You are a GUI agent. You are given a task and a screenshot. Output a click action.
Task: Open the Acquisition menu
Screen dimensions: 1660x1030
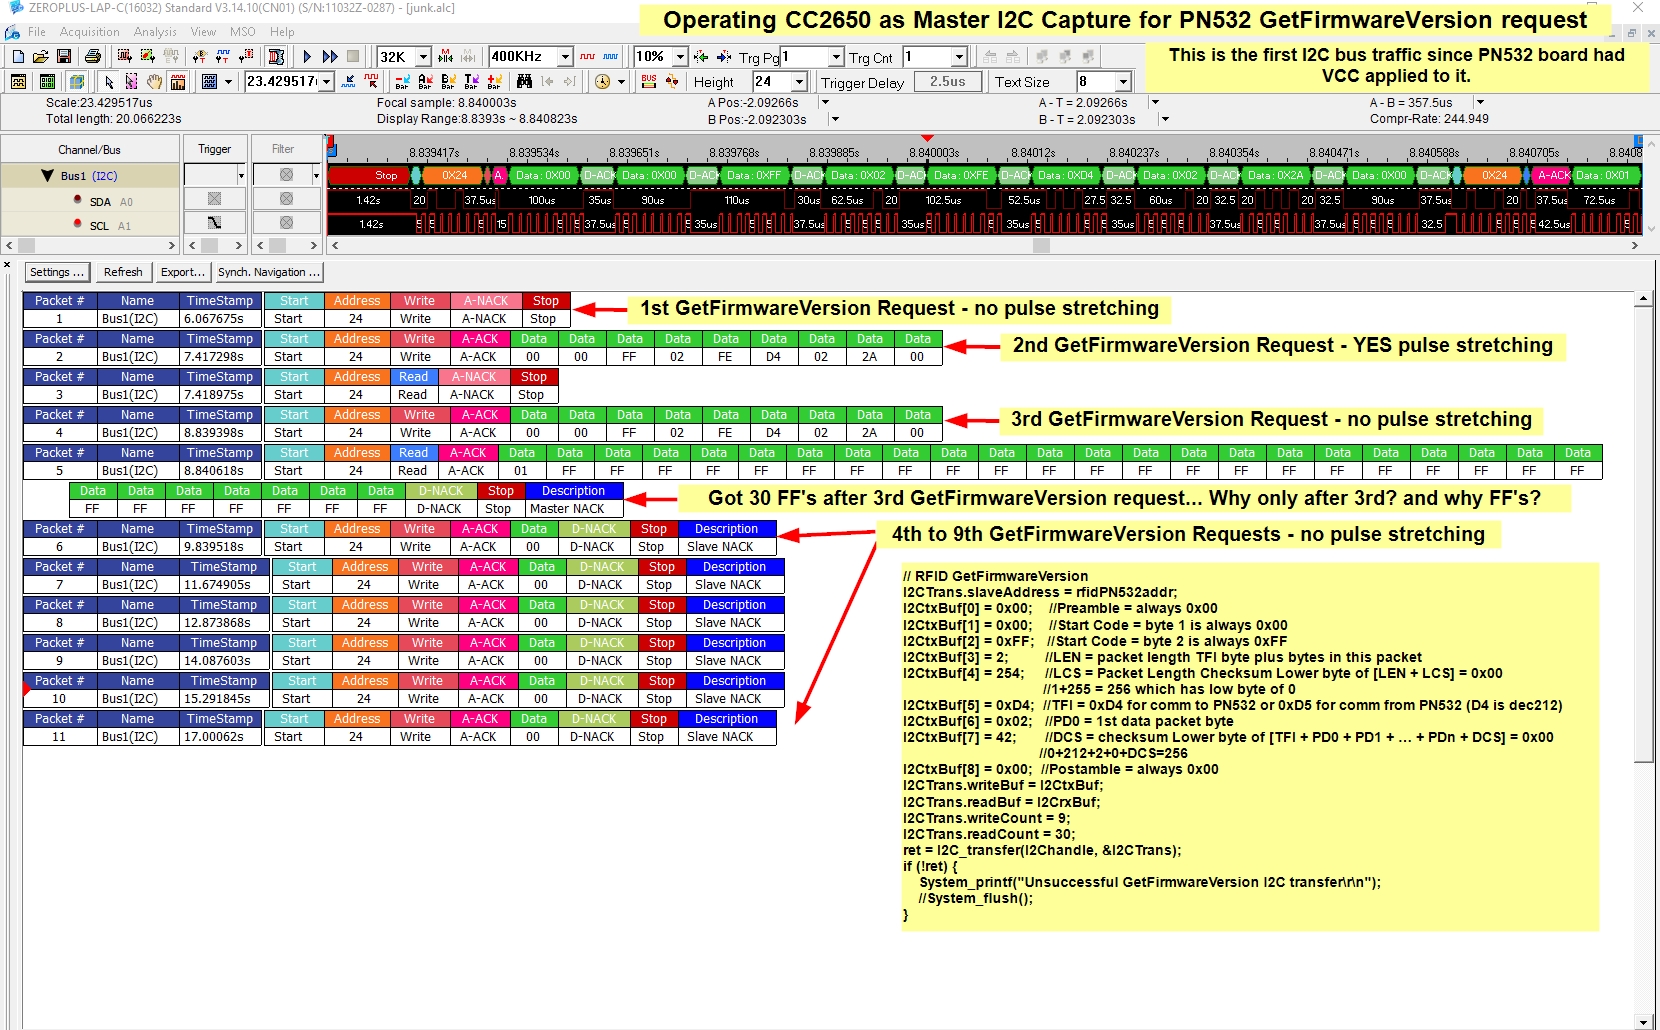pos(89,32)
